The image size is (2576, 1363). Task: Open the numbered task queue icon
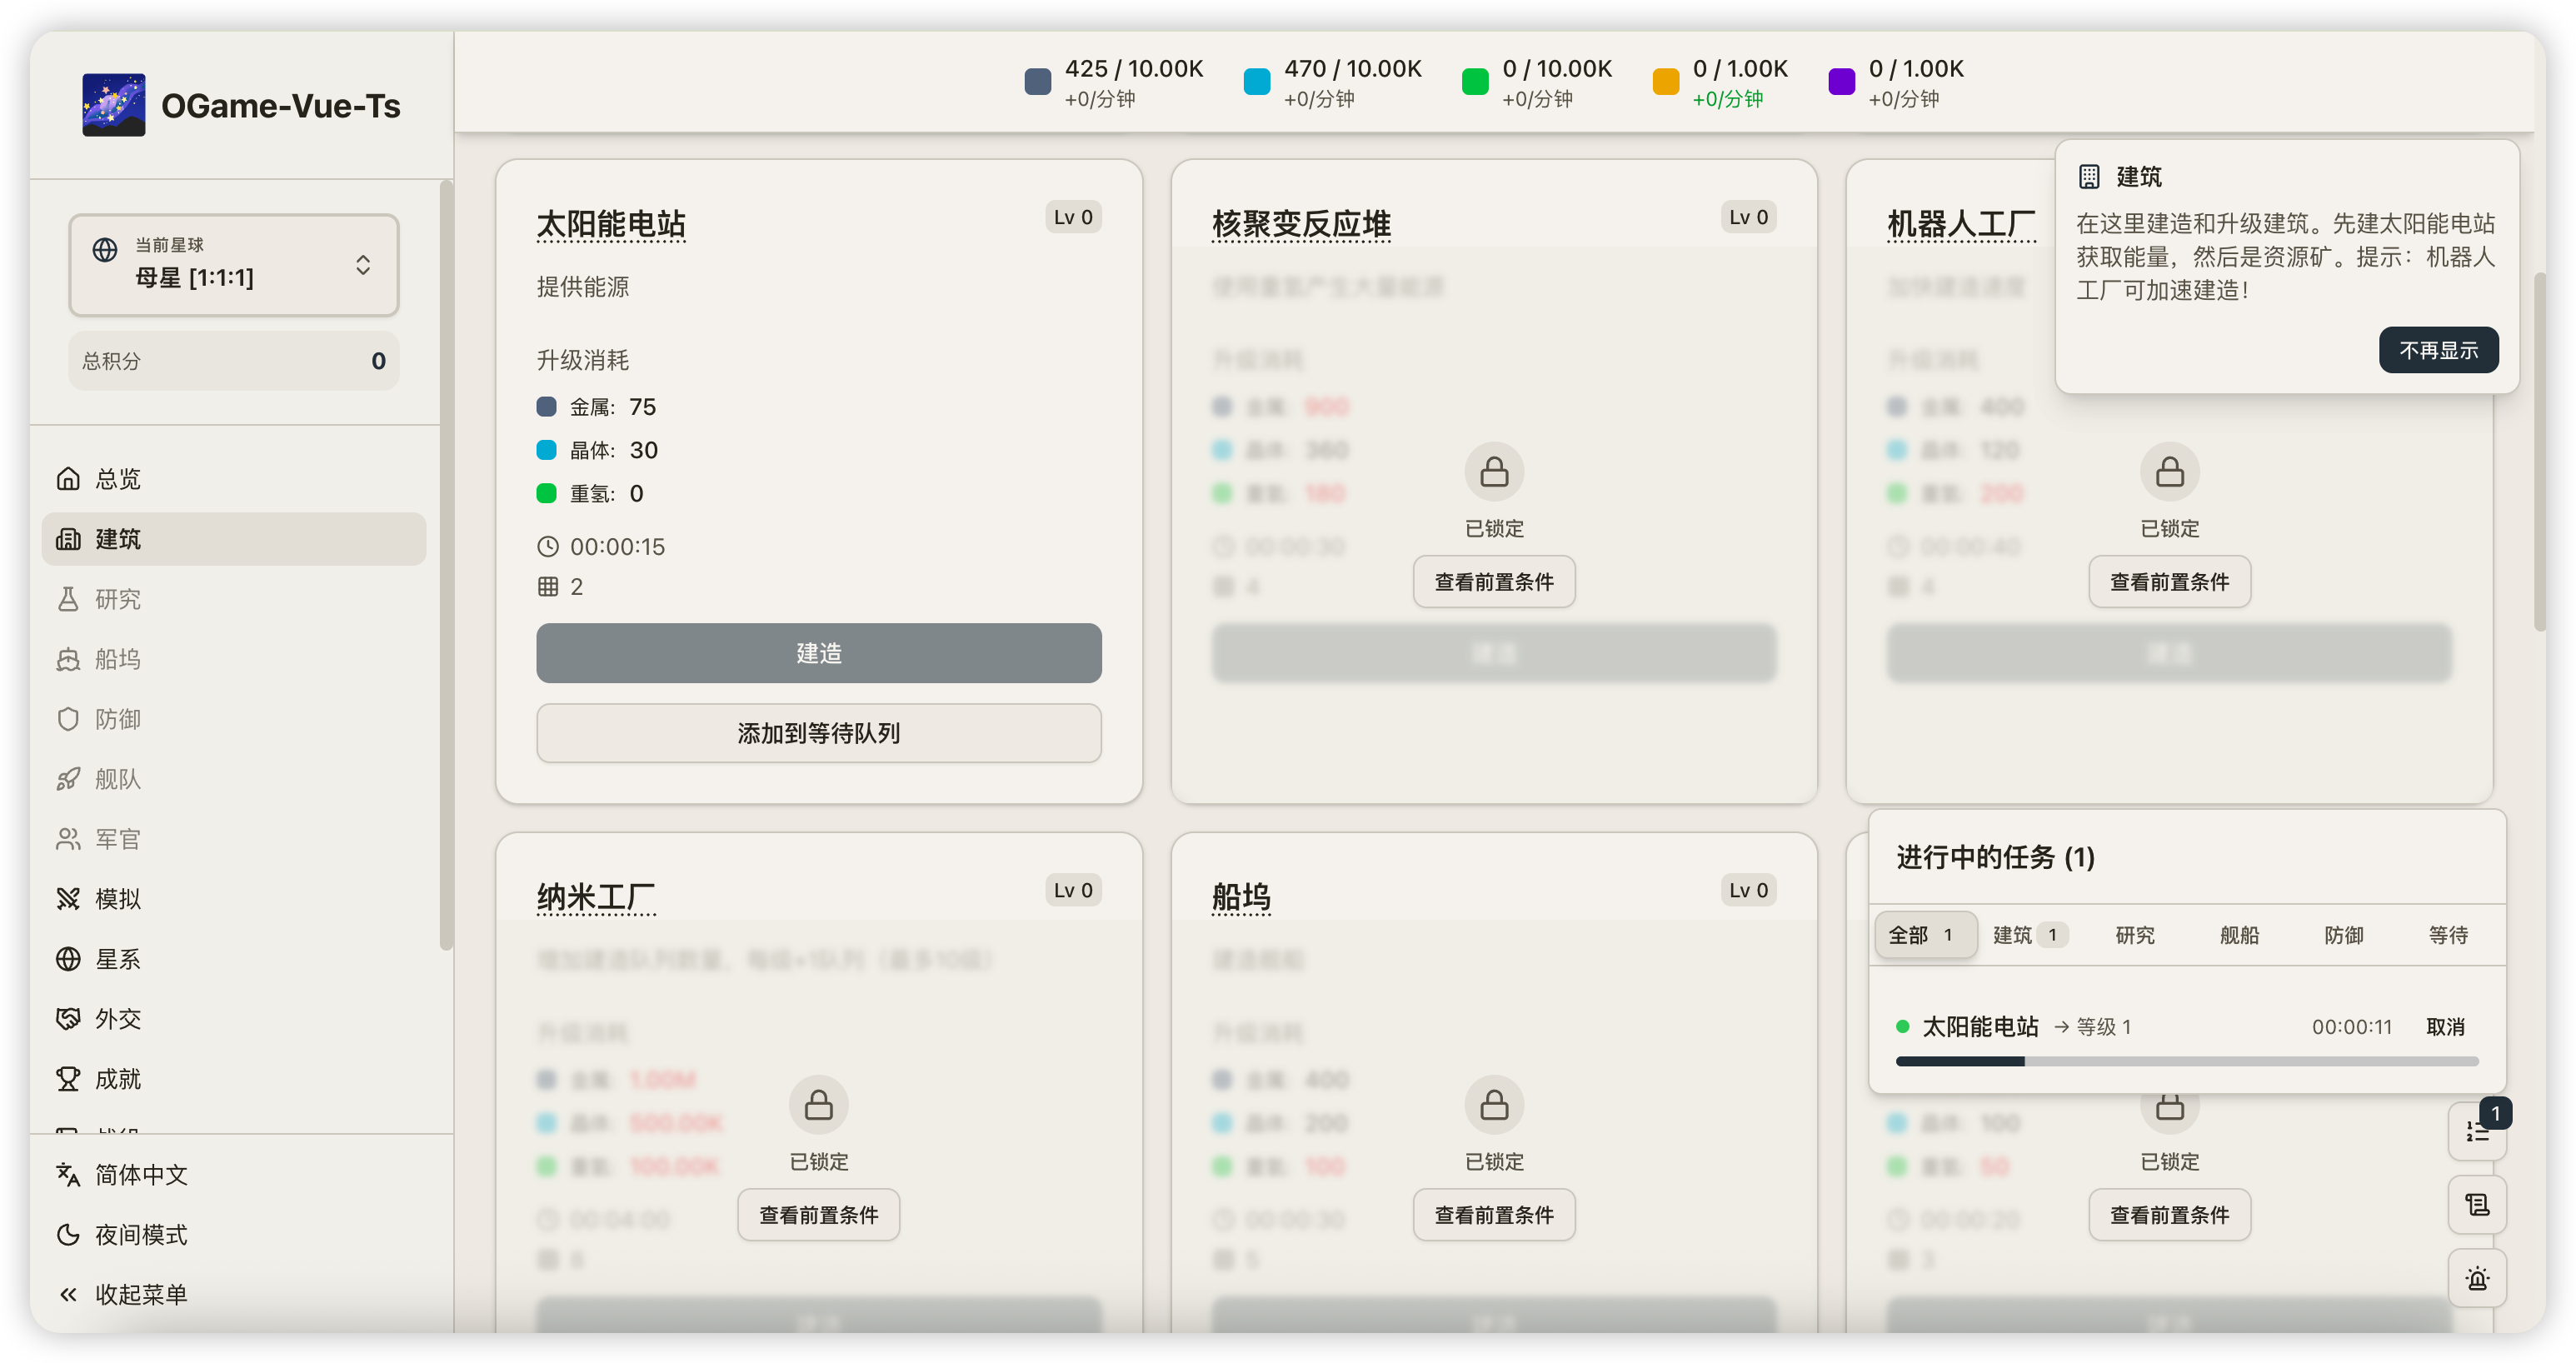(2476, 1132)
